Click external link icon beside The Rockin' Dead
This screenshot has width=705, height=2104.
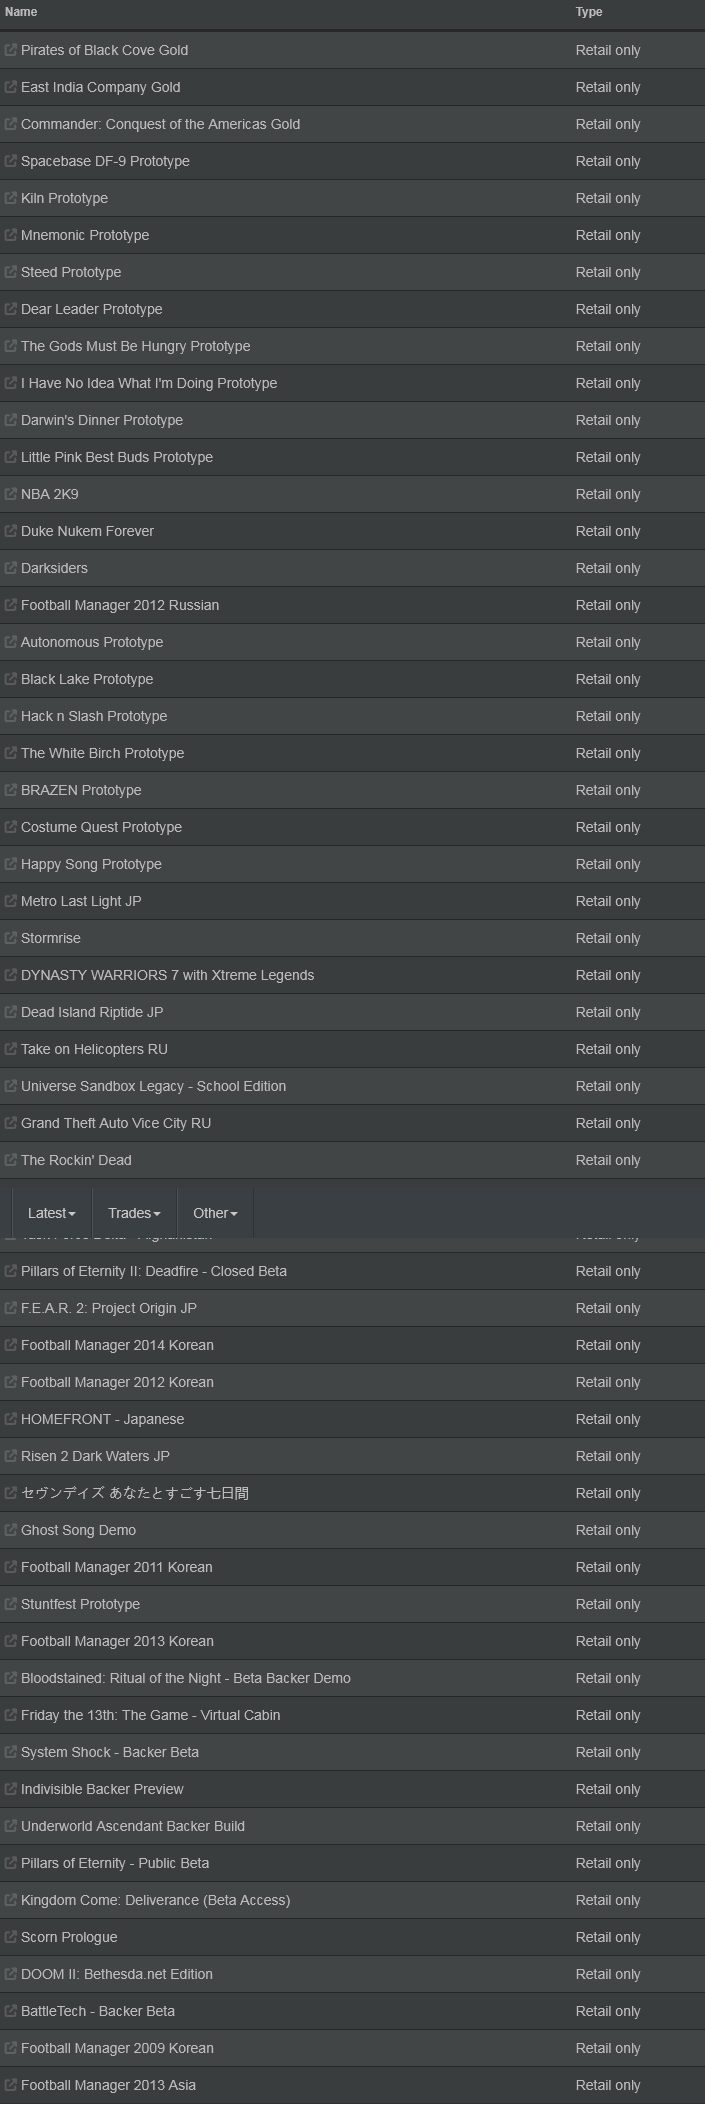coord(10,1160)
